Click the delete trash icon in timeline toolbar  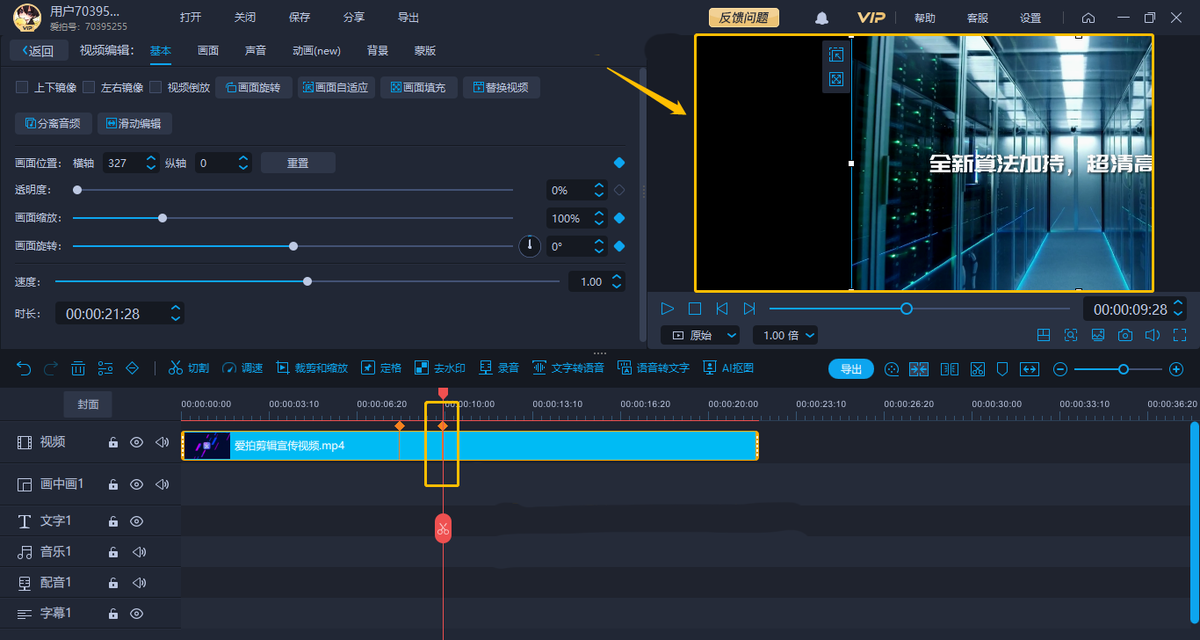point(78,368)
